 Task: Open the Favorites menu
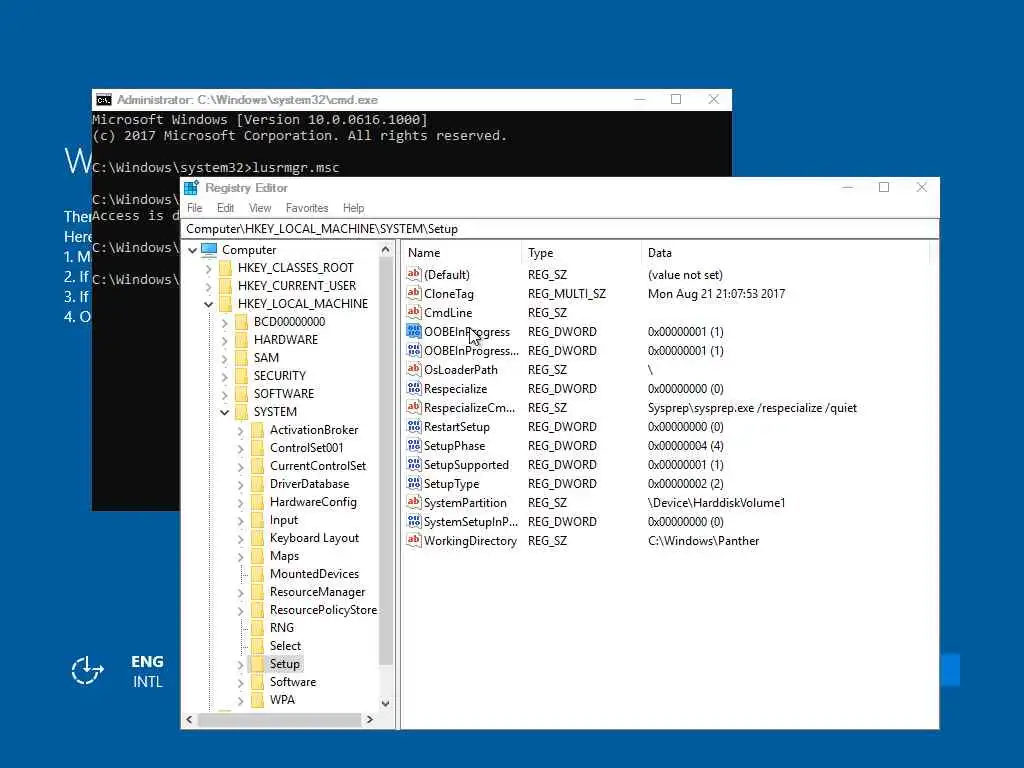pyautogui.click(x=307, y=208)
